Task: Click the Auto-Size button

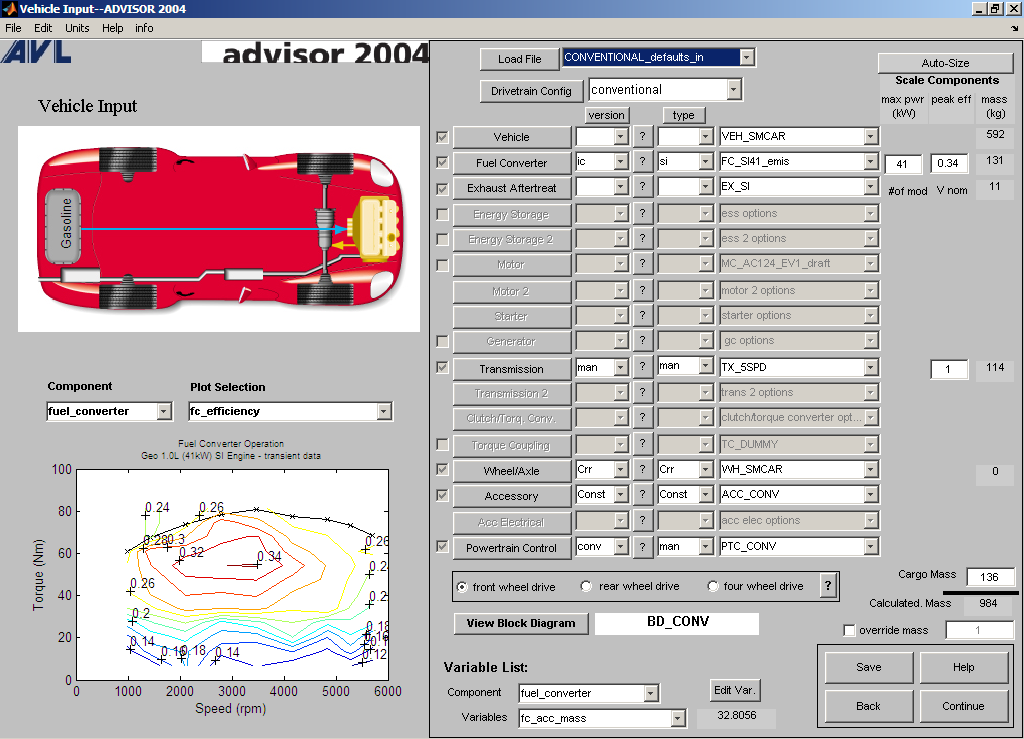Action: point(945,63)
